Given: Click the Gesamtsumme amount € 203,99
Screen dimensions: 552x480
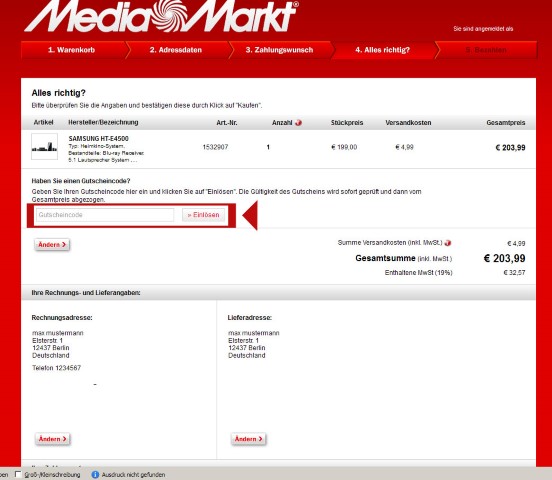Looking at the screenshot, I should (x=504, y=258).
